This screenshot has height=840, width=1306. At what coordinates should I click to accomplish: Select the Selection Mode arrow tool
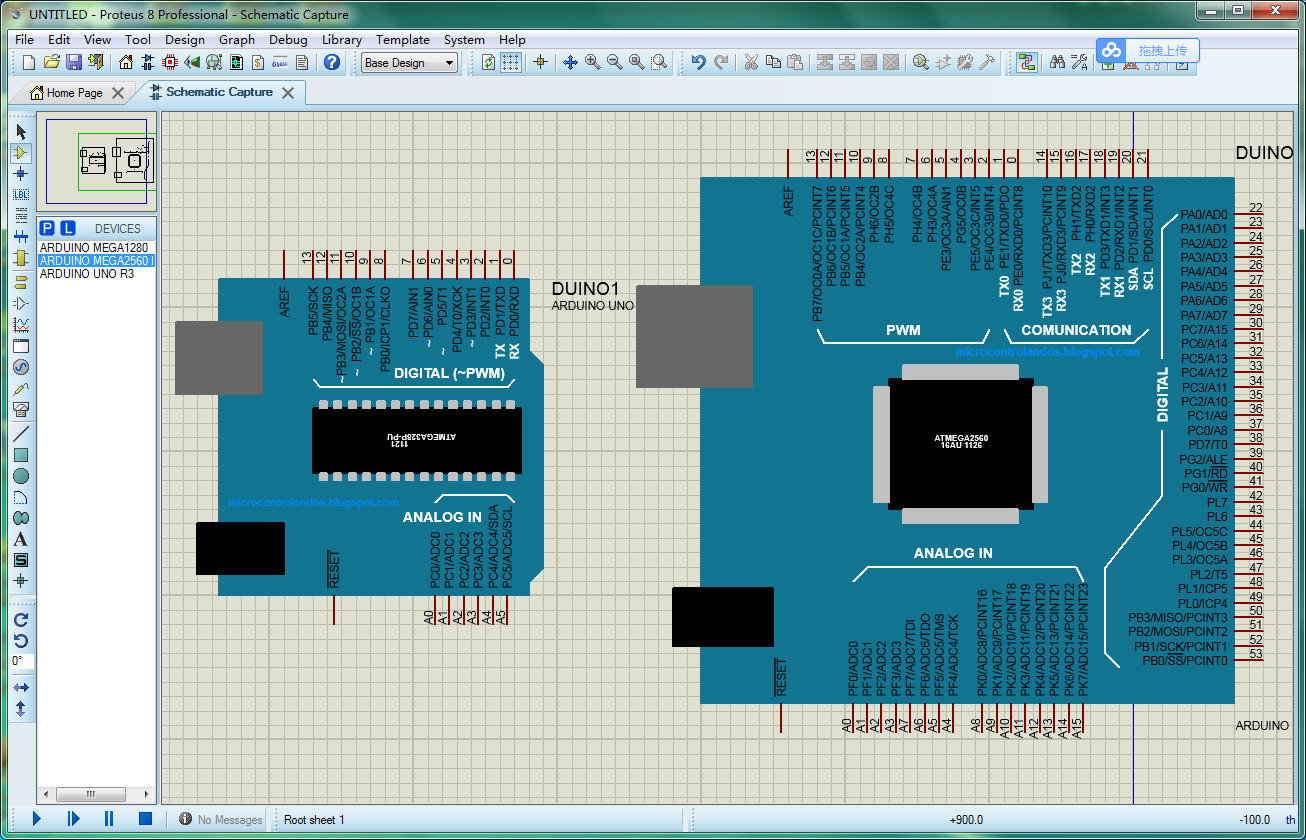pyautogui.click(x=21, y=132)
